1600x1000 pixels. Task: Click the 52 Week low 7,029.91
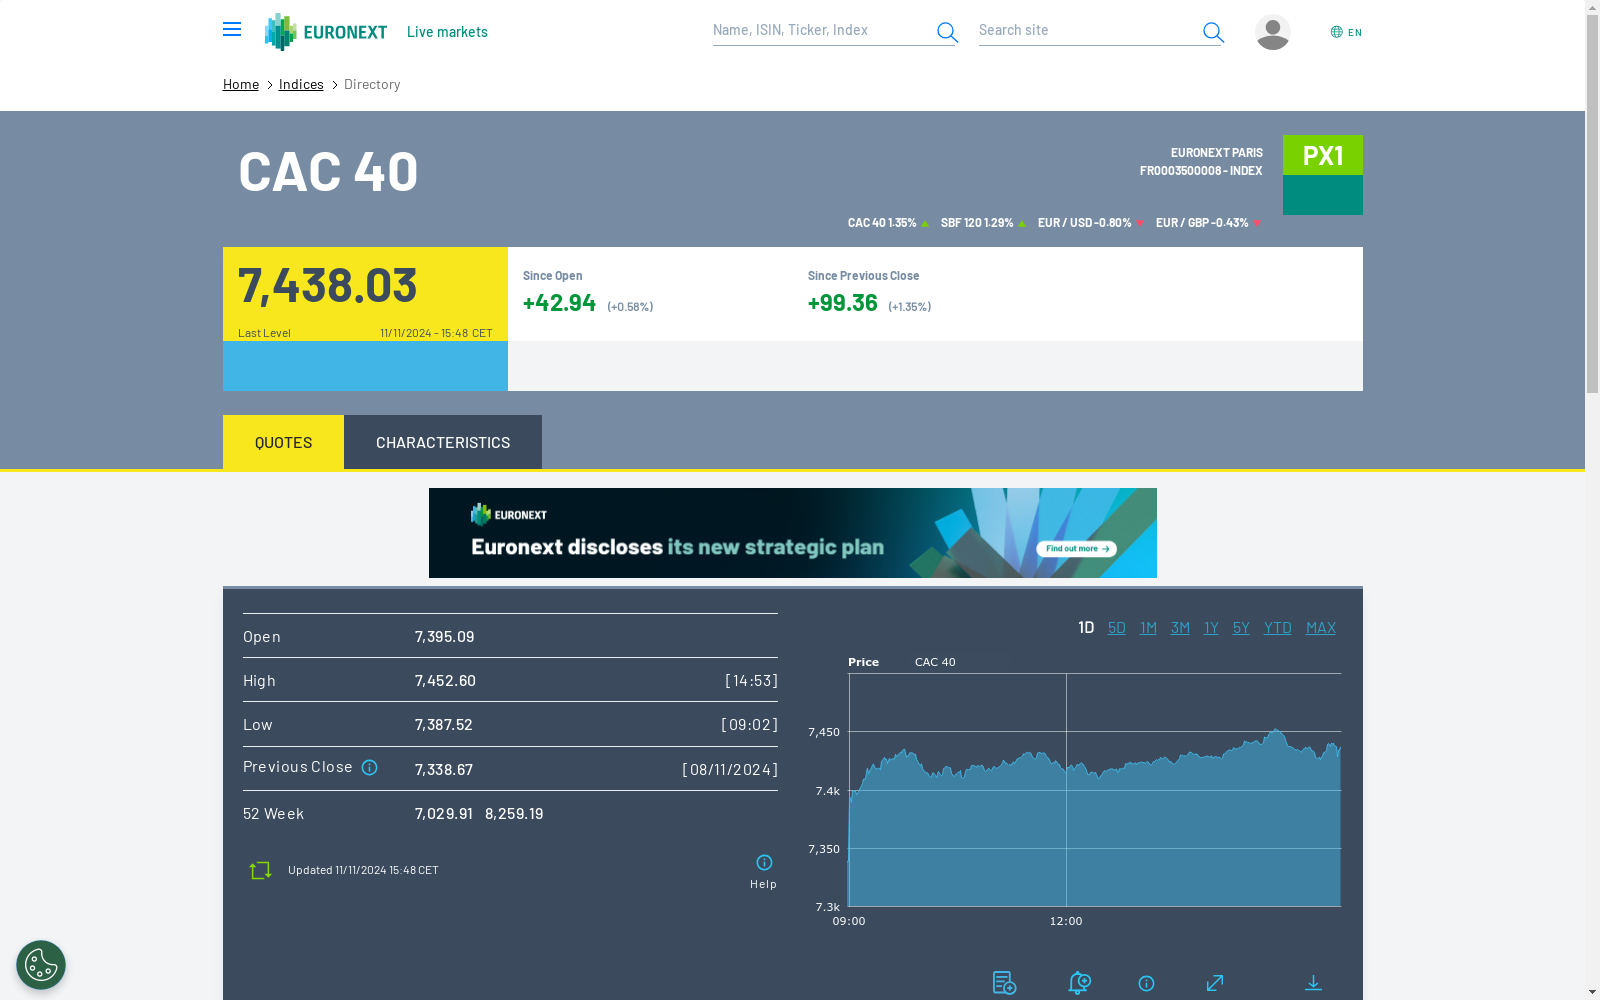(444, 814)
